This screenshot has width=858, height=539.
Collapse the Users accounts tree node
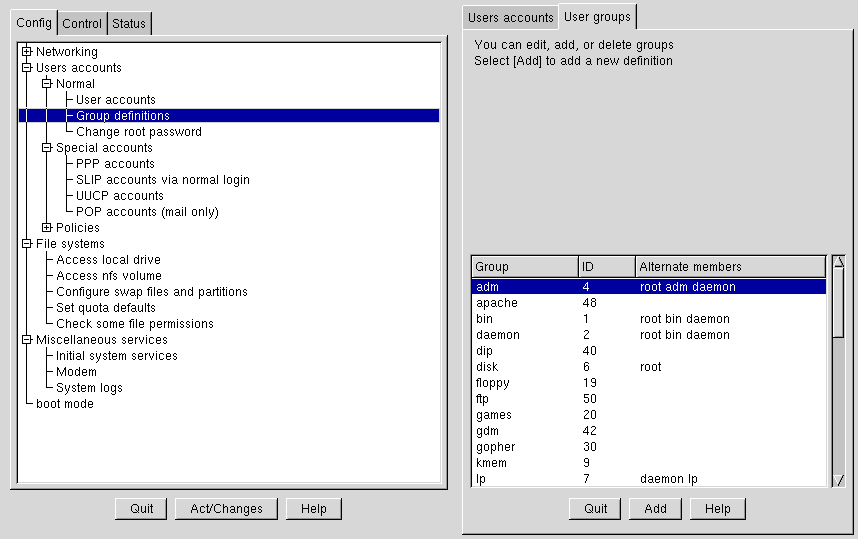coord(27,68)
